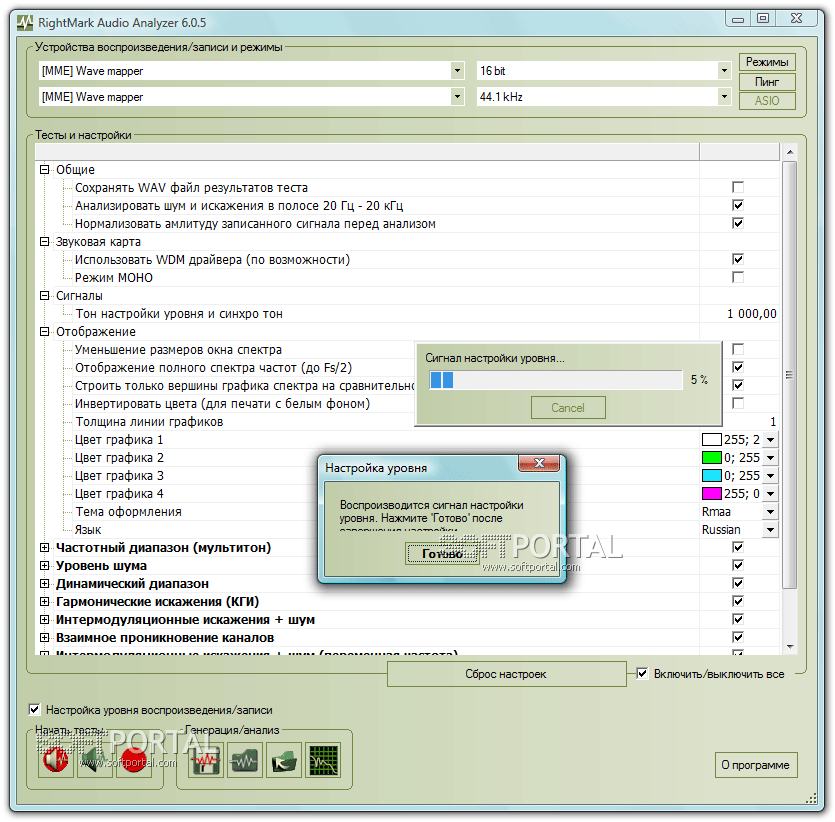Collapse the Отображение group
Image resolution: width=835 pixels, height=822 pixels.
(45, 332)
